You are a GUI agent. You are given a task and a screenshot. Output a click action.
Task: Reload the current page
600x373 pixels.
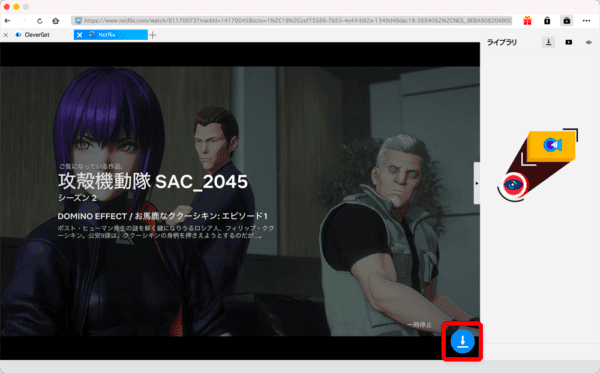coord(39,21)
